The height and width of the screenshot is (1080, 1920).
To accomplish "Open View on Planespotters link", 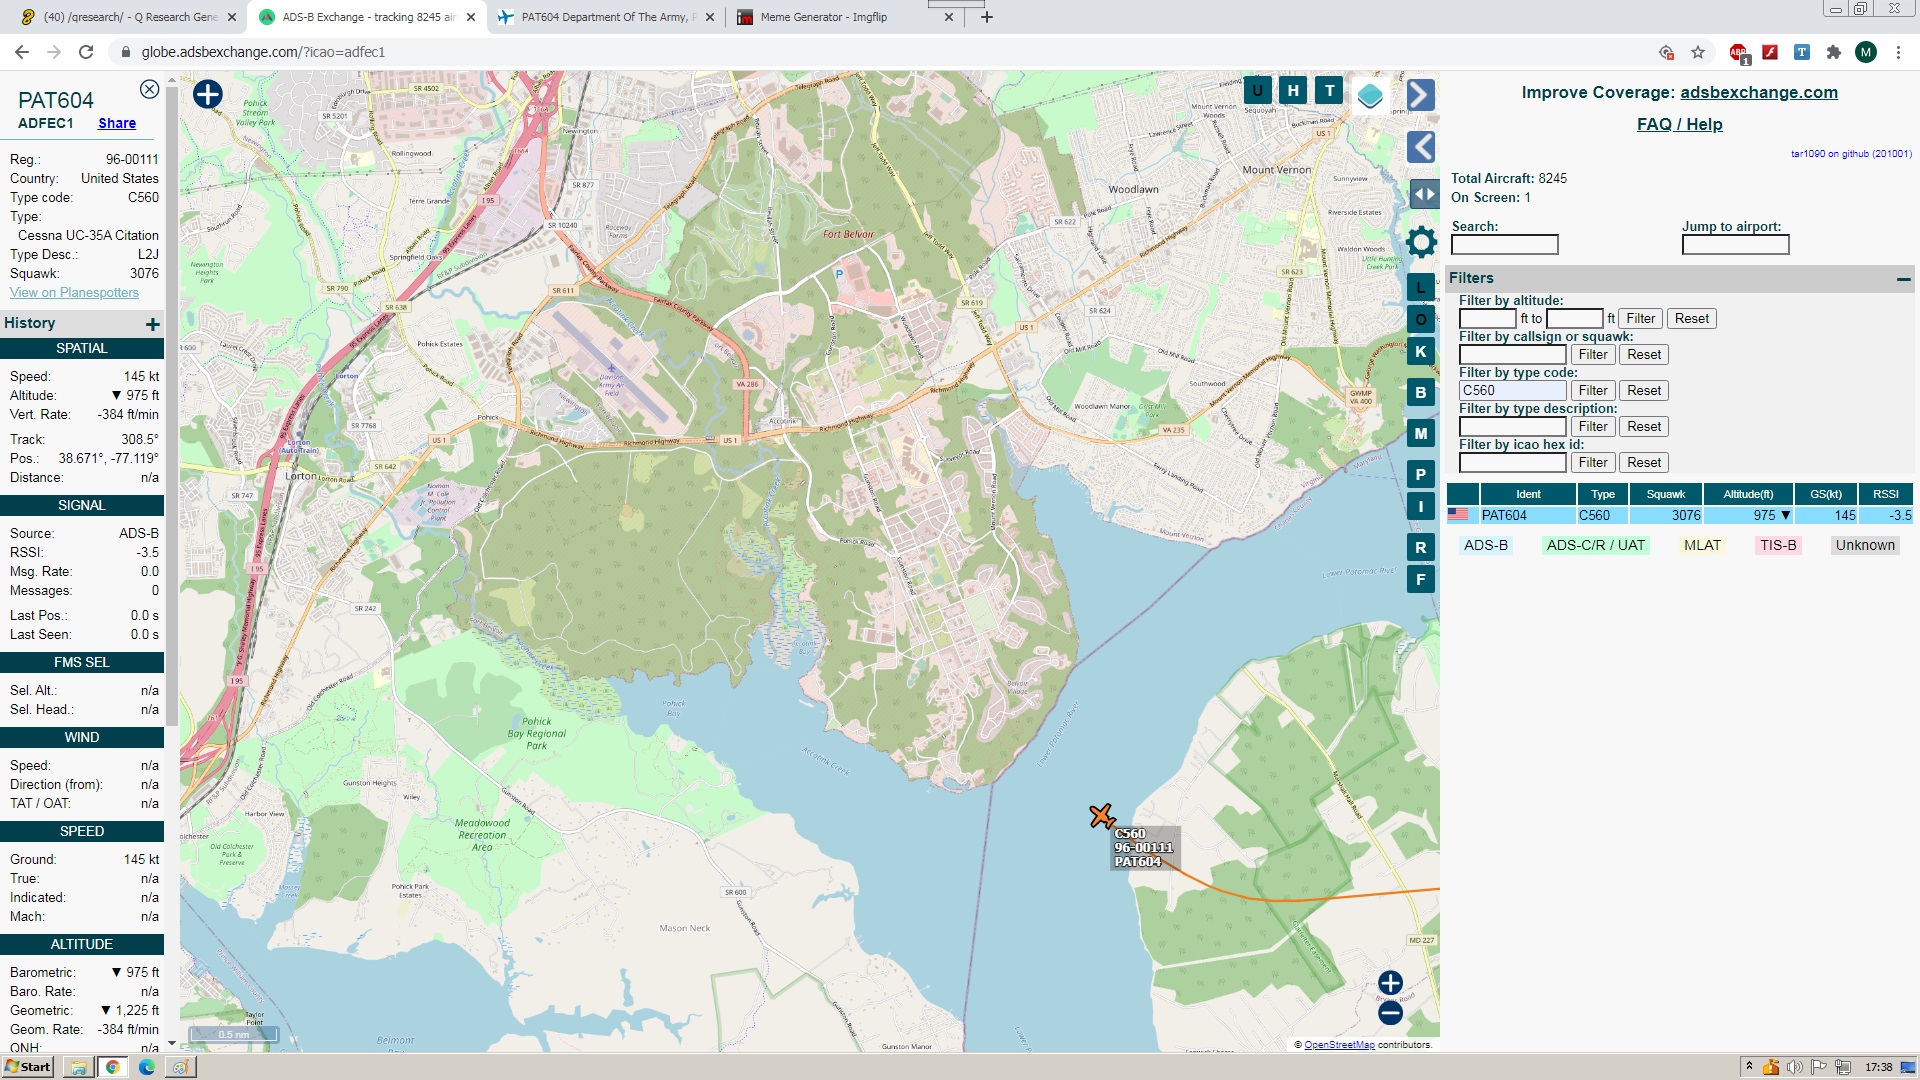I will click(74, 292).
